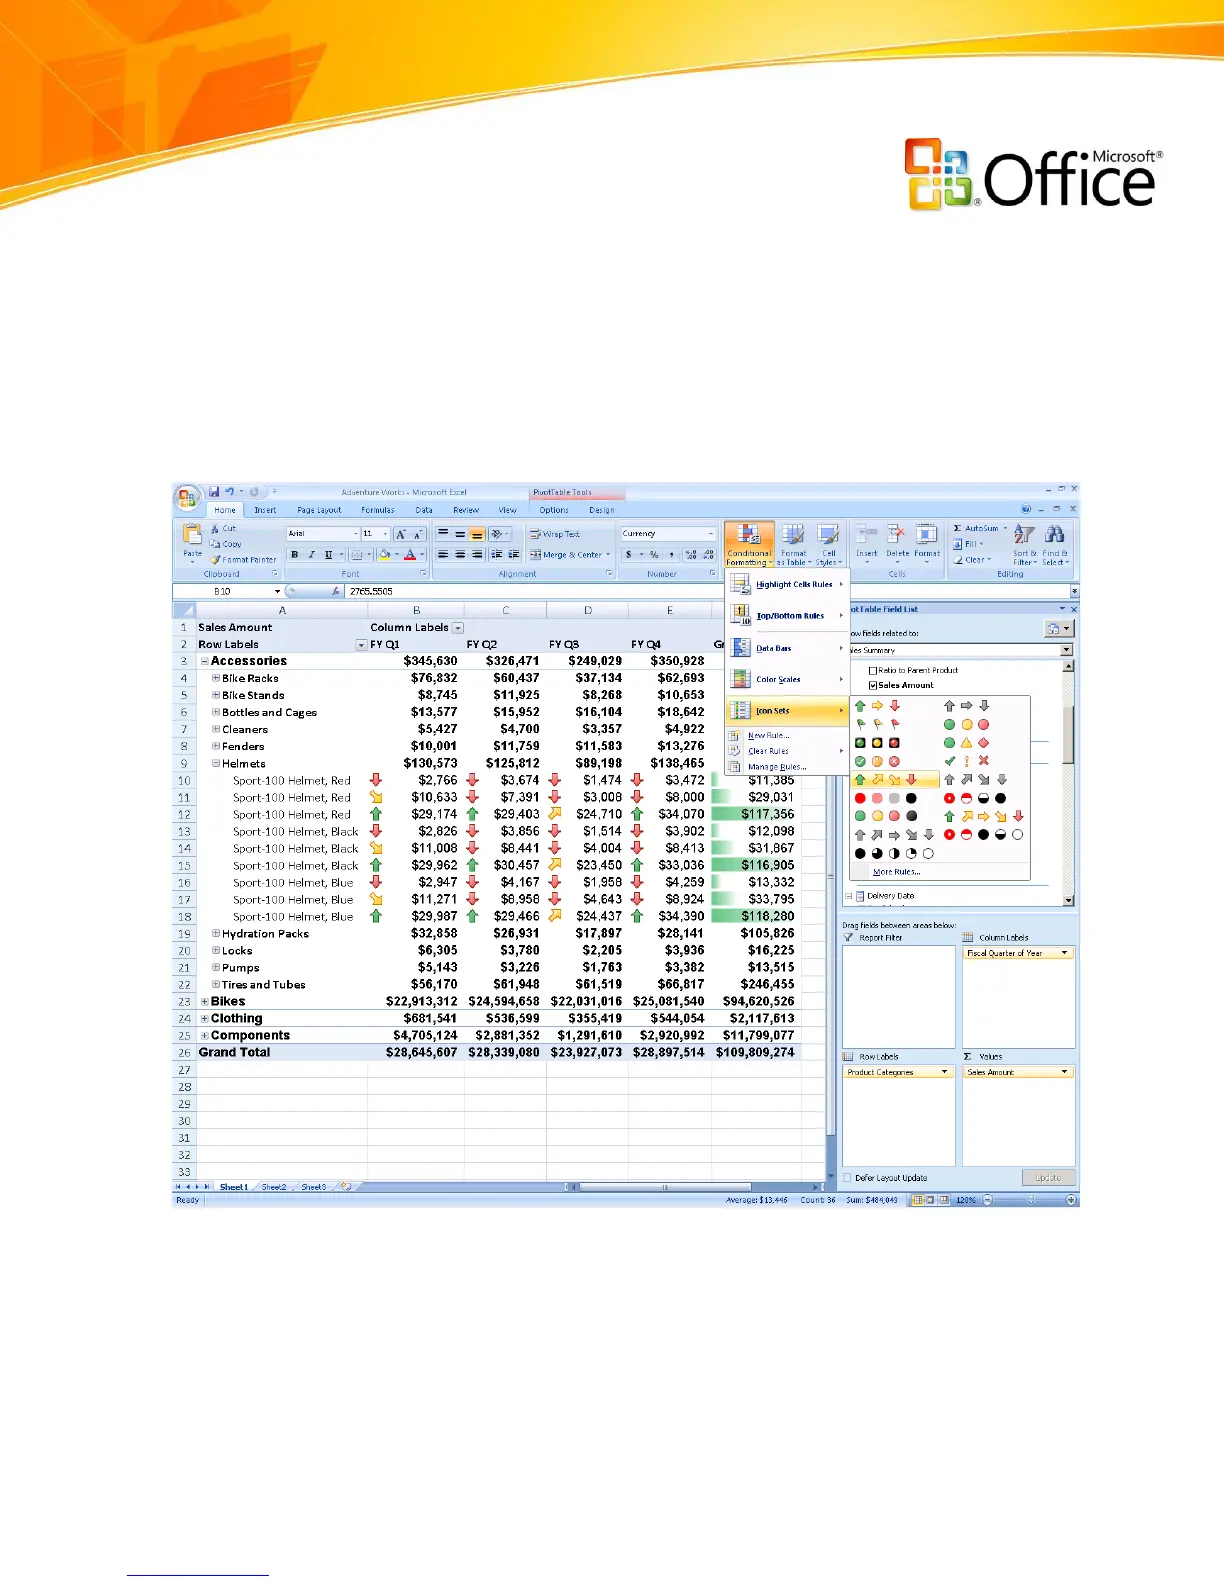Screen dimensions: 1224x1584
Task: Open Product Categories field dropdown
Action: (x=944, y=1072)
